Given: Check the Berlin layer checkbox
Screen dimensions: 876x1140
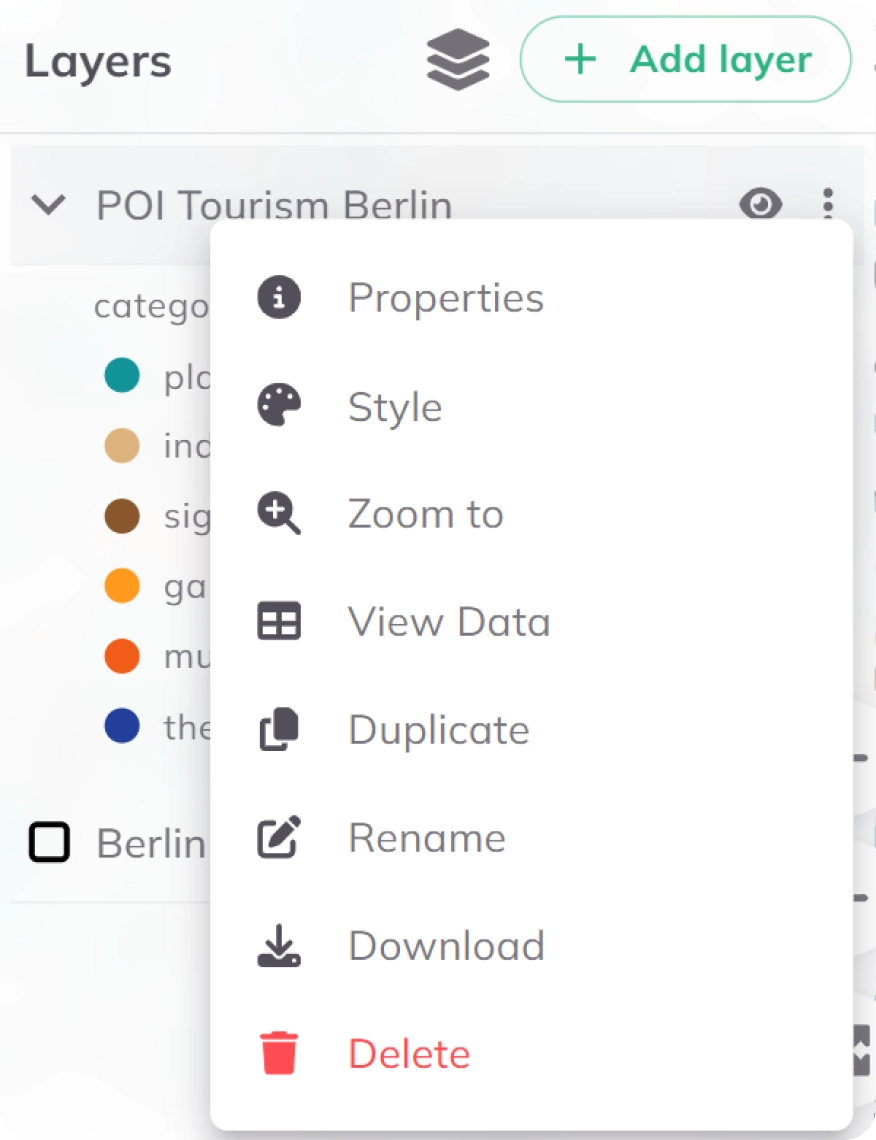Looking at the screenshot, I should tap(47, 843).
